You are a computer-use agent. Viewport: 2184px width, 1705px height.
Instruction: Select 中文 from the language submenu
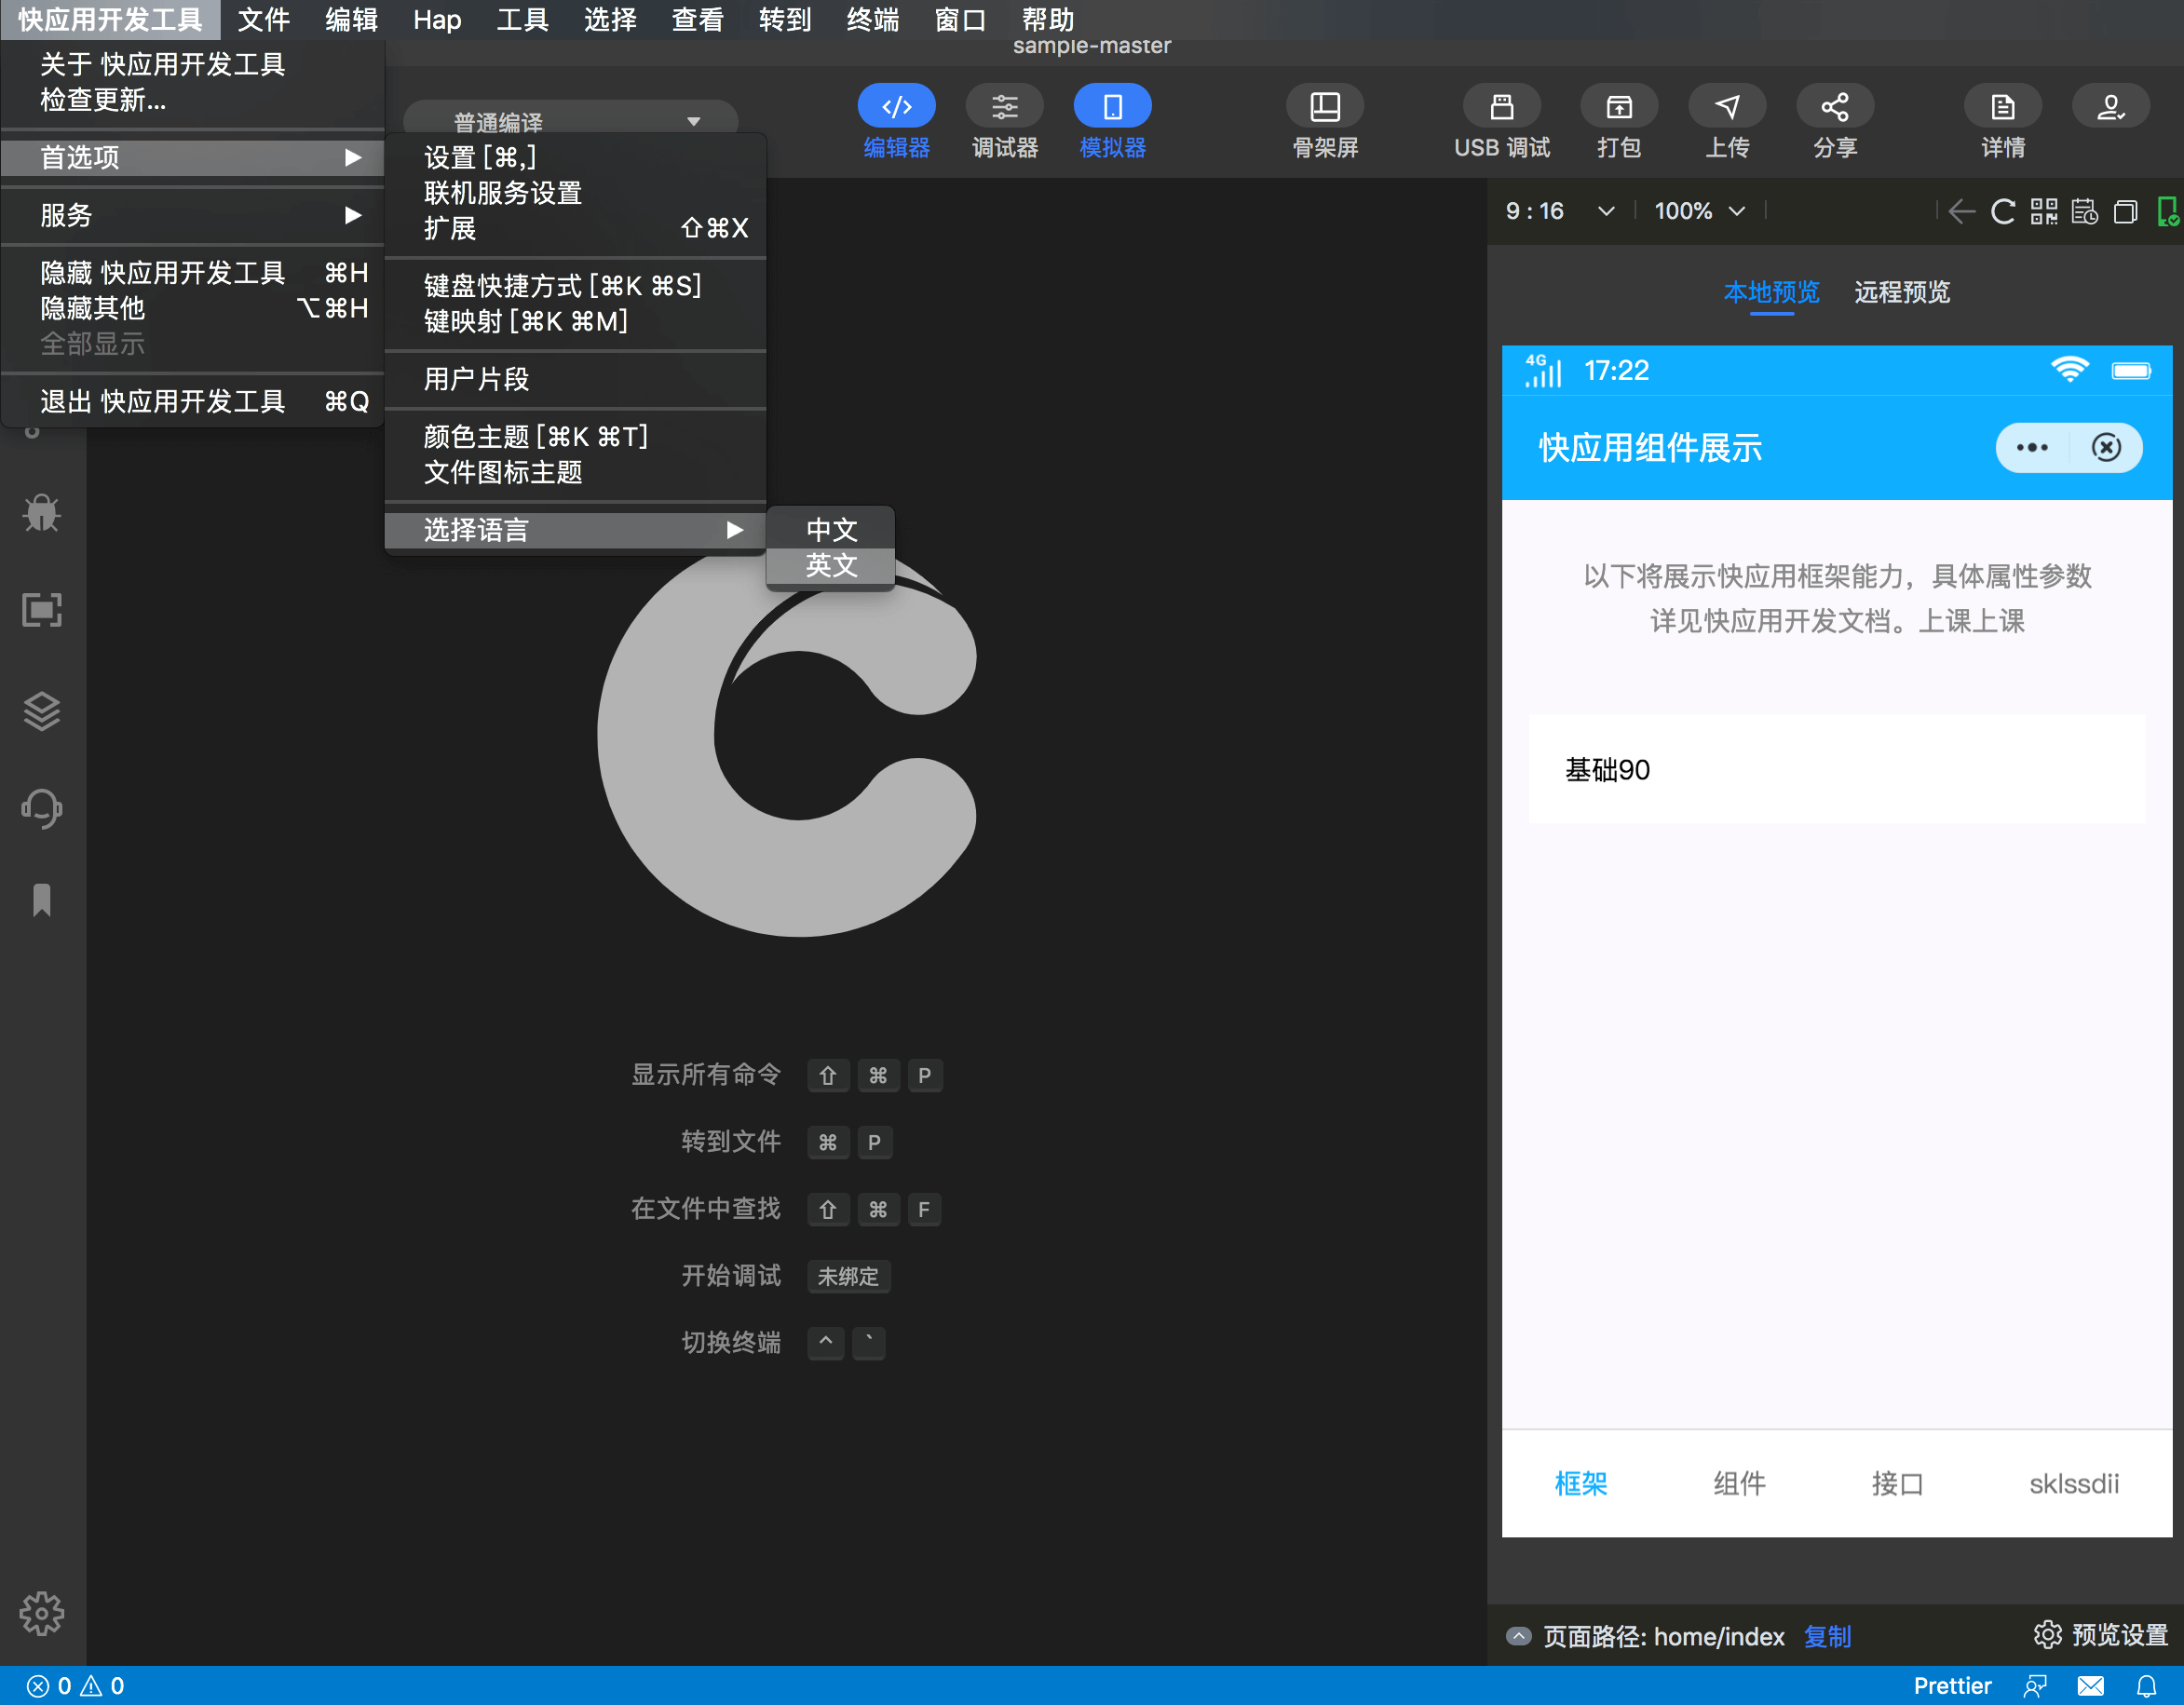pos(830,529)
